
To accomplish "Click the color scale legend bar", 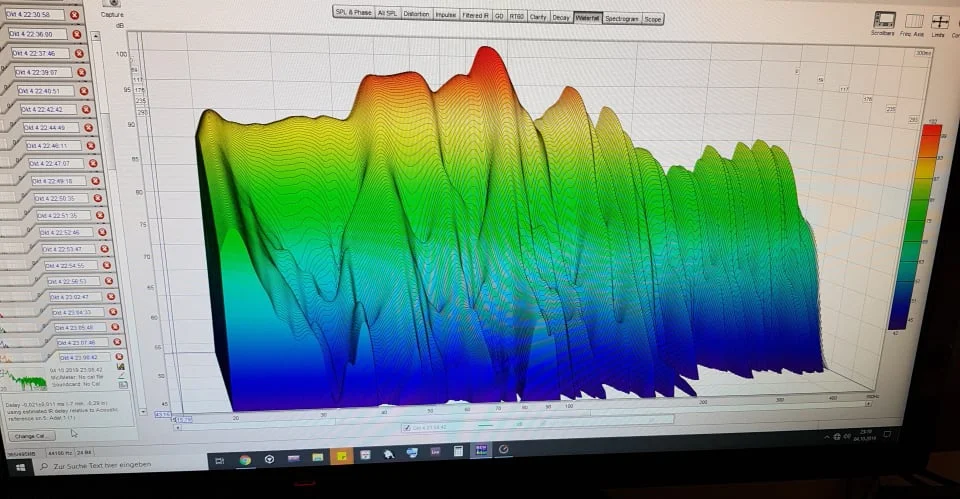I will (x=913, y=227).
